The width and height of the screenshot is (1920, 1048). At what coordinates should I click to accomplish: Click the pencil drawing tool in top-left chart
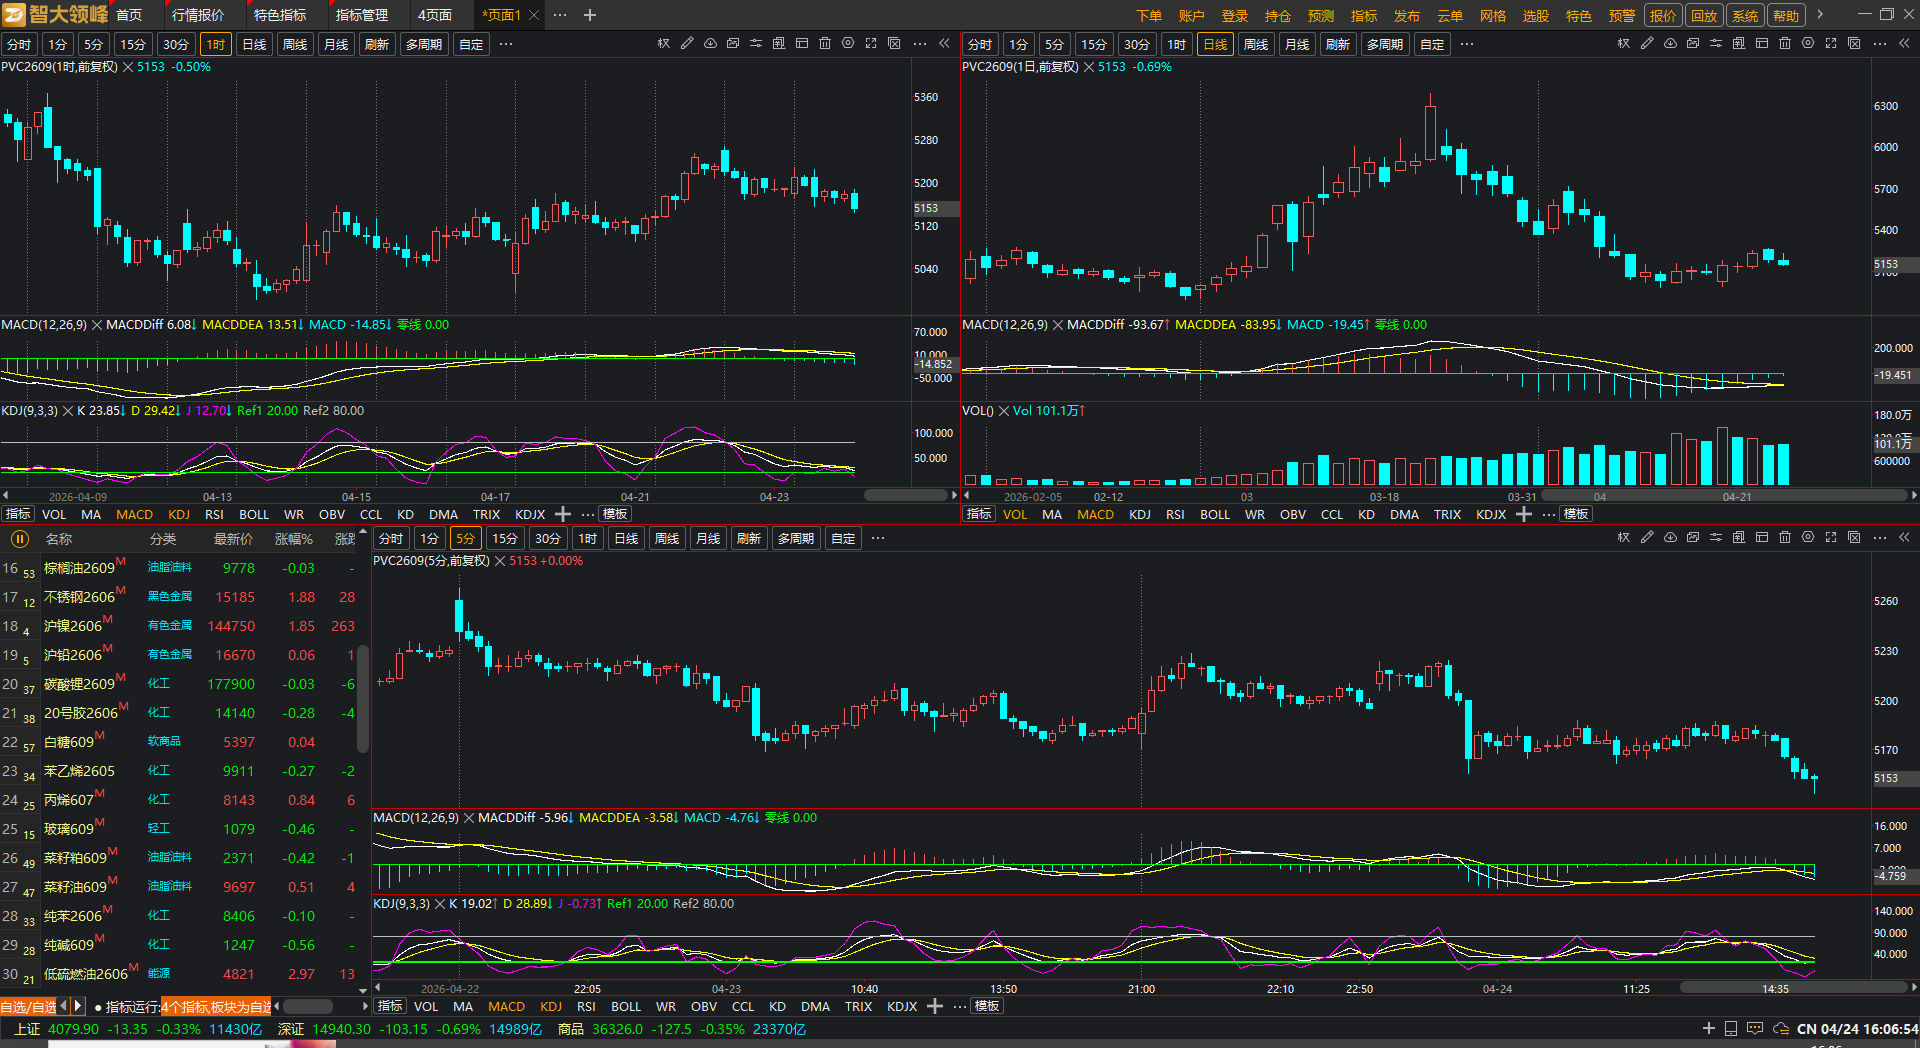pyautogui.click(x=687, y=44)
